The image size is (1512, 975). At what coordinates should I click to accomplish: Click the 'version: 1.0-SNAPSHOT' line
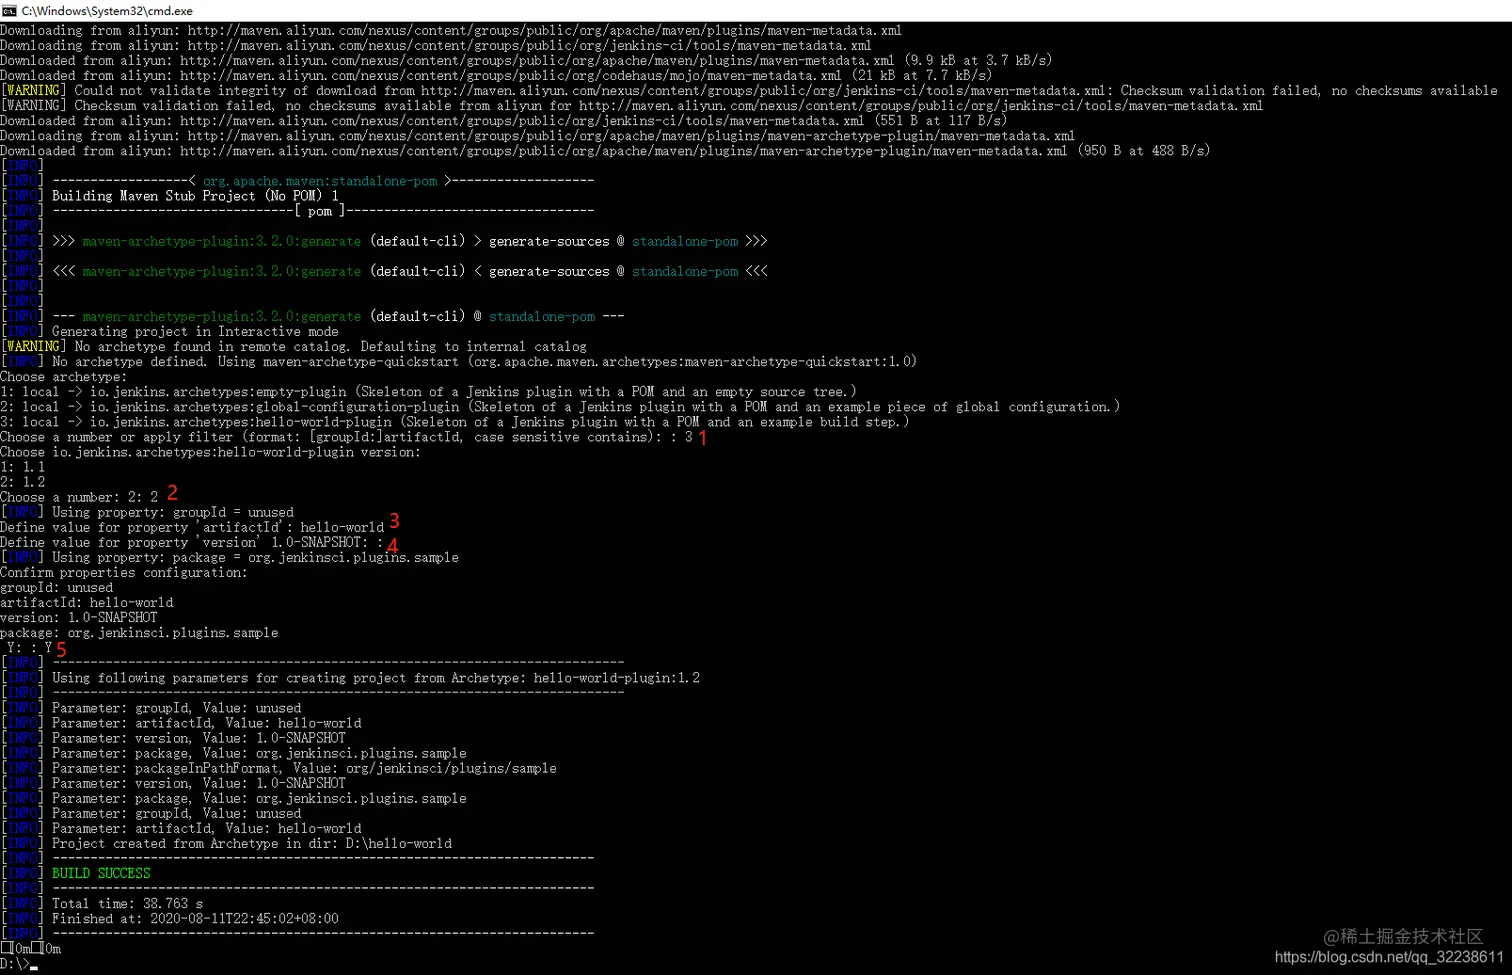click(x=79, y=618)
